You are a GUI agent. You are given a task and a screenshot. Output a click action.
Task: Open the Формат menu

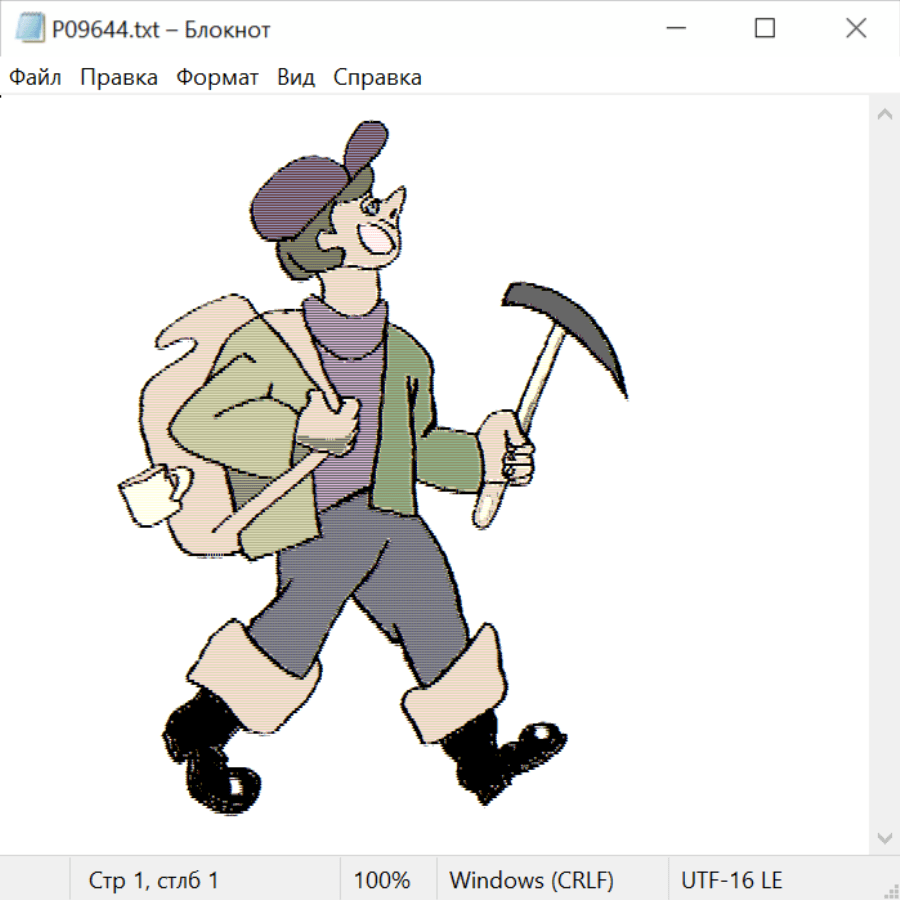click(217, 77)
